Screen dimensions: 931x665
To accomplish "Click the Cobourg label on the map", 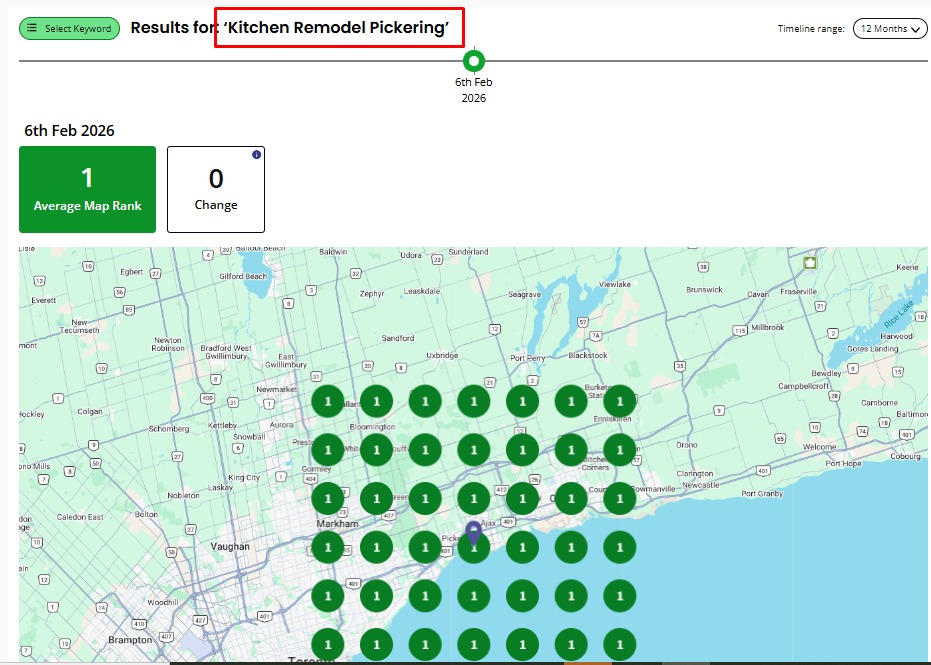I will [905, 456].
